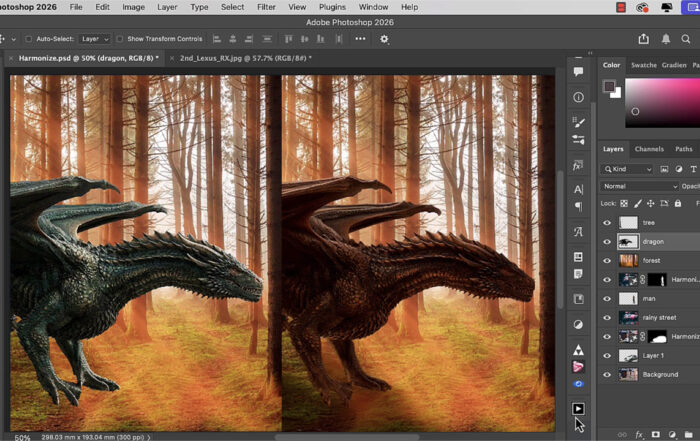Open the gear settings icon in options bar
Screen dimensions: 700x441
384,39
